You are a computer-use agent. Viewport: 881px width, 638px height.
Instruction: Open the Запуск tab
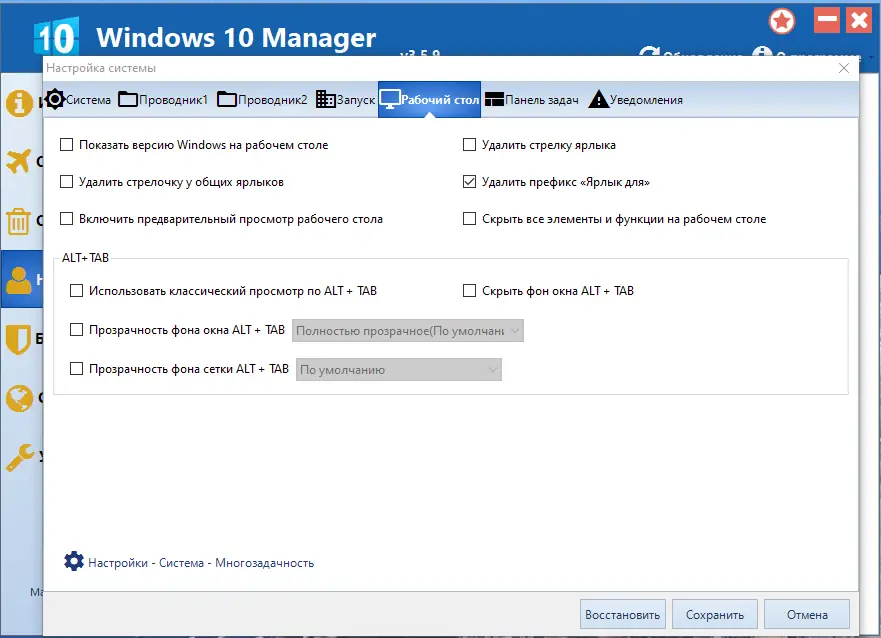[345, 99]
